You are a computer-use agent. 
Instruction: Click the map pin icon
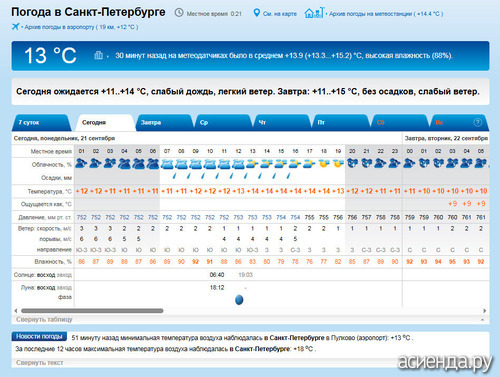[x=256, y=13]
